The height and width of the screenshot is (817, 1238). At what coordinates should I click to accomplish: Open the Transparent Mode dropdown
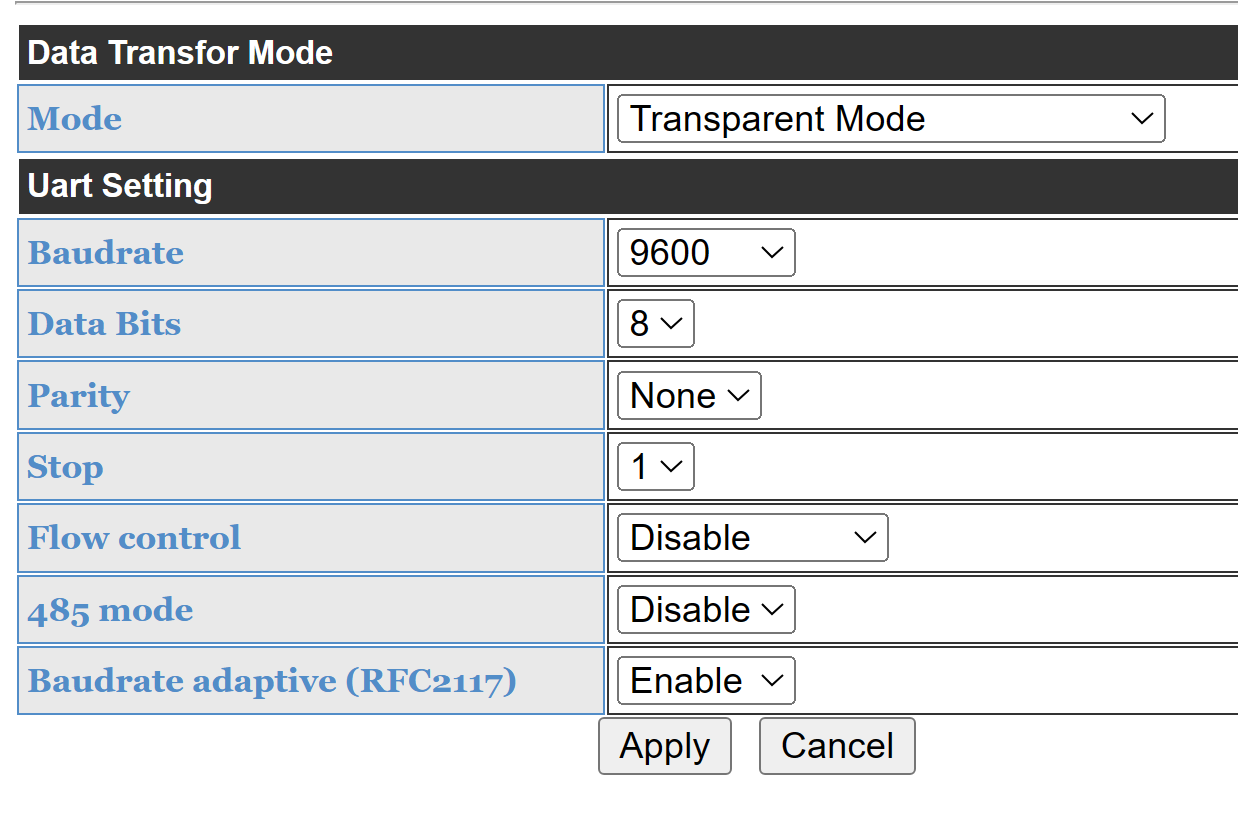pos(891,119)
